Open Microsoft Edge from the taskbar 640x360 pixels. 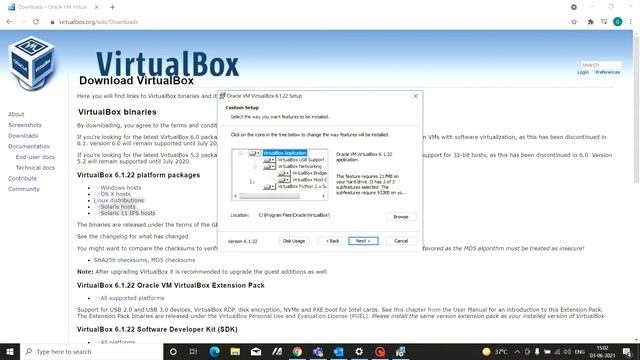pyautogui.click(x=214, y=351)
